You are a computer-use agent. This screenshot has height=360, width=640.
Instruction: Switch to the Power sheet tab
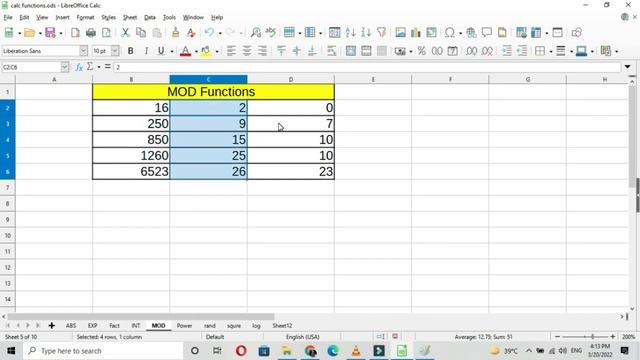[x=184, y=326]
